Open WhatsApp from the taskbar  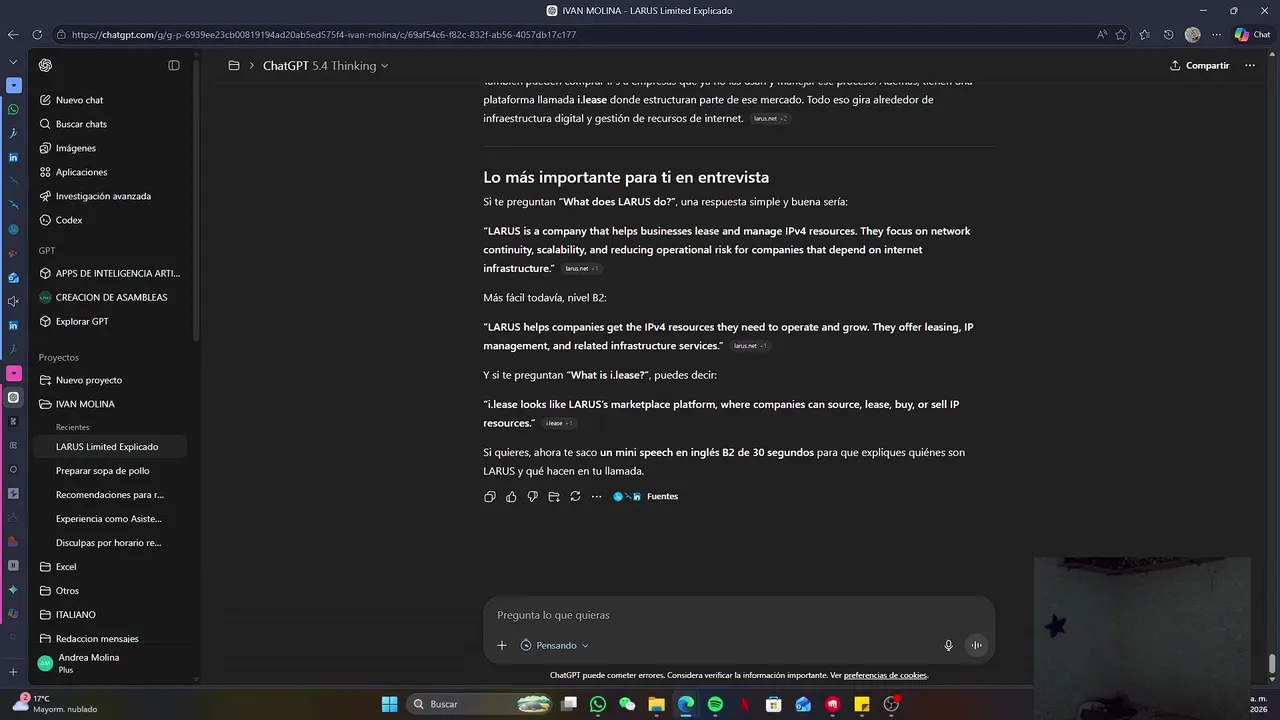click(598, 704)
